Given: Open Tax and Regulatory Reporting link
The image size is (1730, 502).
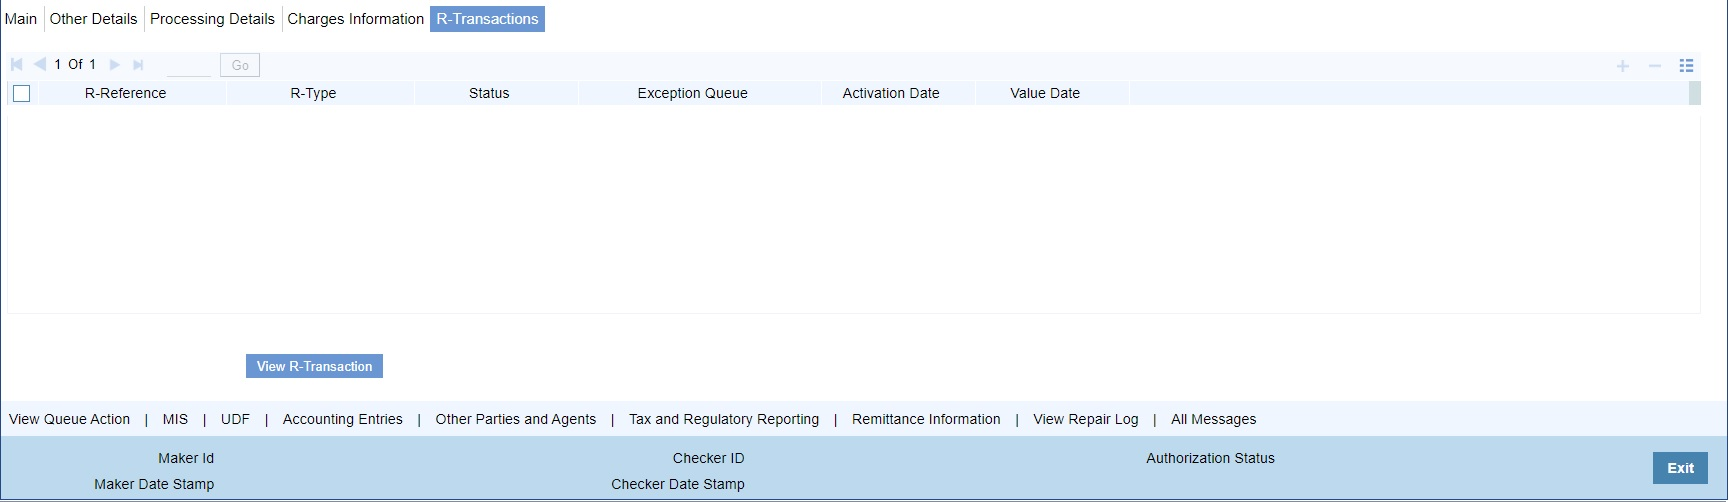Looking at the screenshot, I should point(724,420).
